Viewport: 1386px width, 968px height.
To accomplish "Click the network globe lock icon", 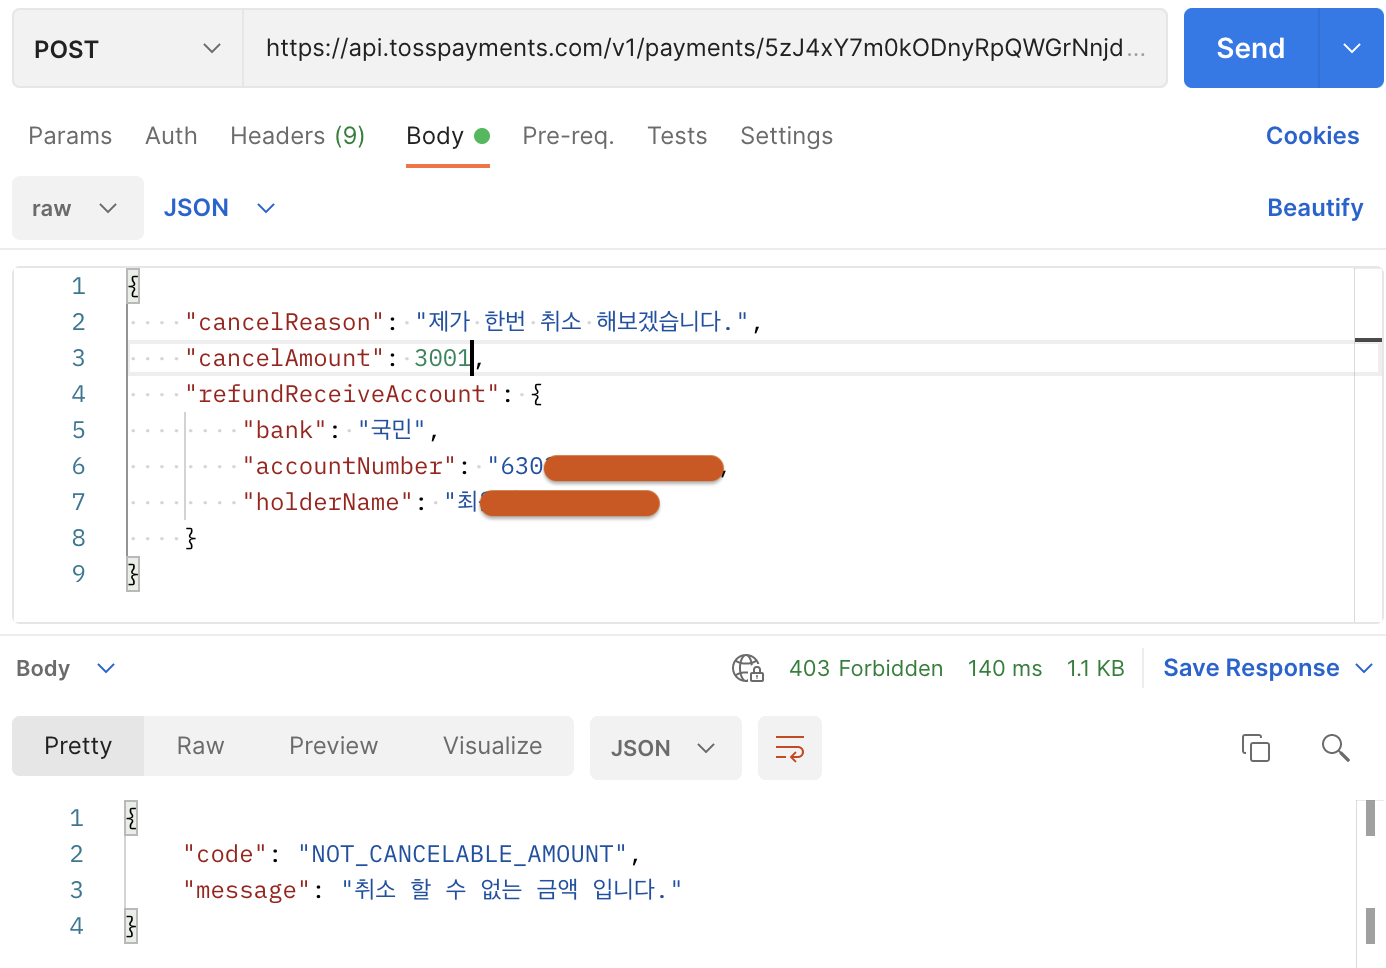I will pyautogui.click(x=748, y=668).
